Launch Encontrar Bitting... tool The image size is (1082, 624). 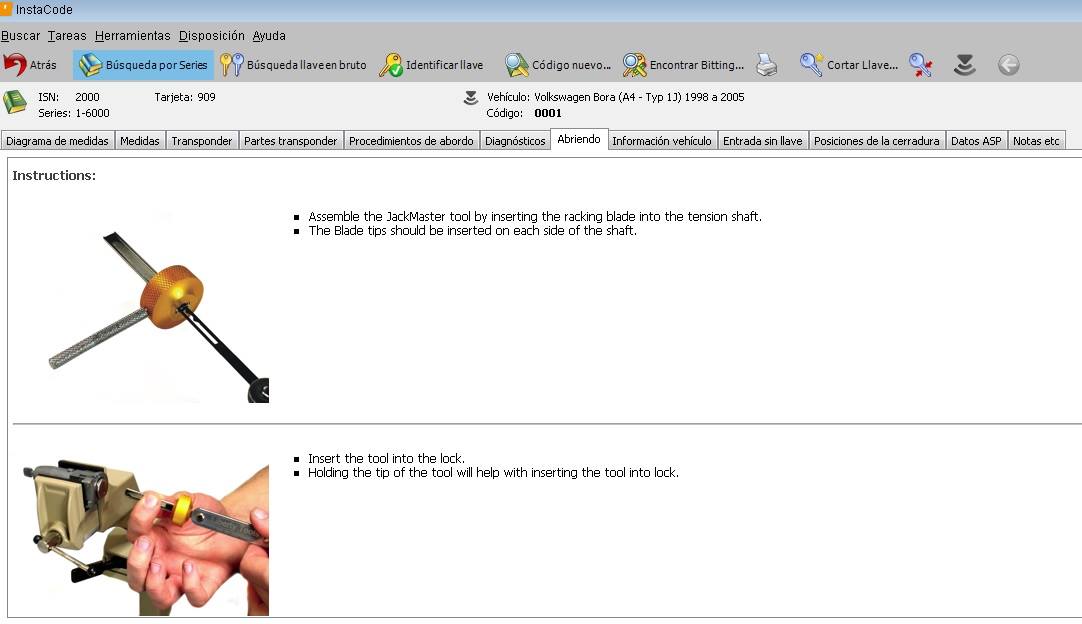click(683, 65)
